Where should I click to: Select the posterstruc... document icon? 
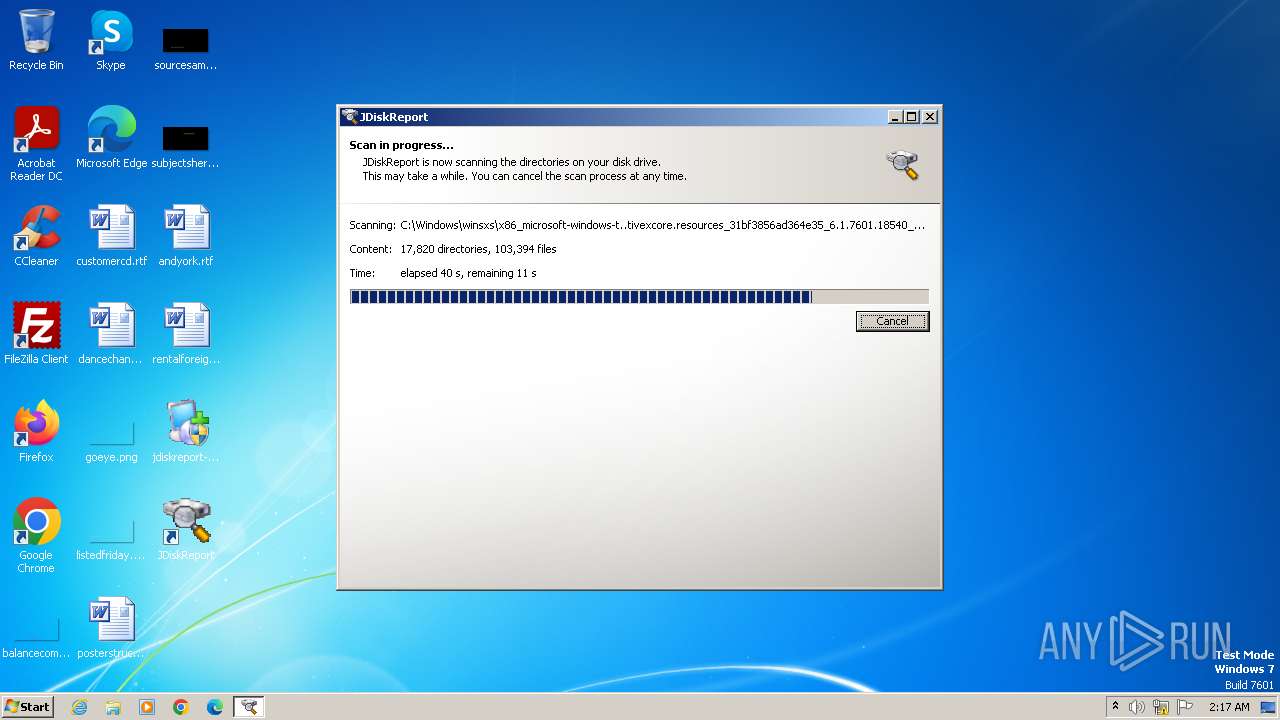110,628
